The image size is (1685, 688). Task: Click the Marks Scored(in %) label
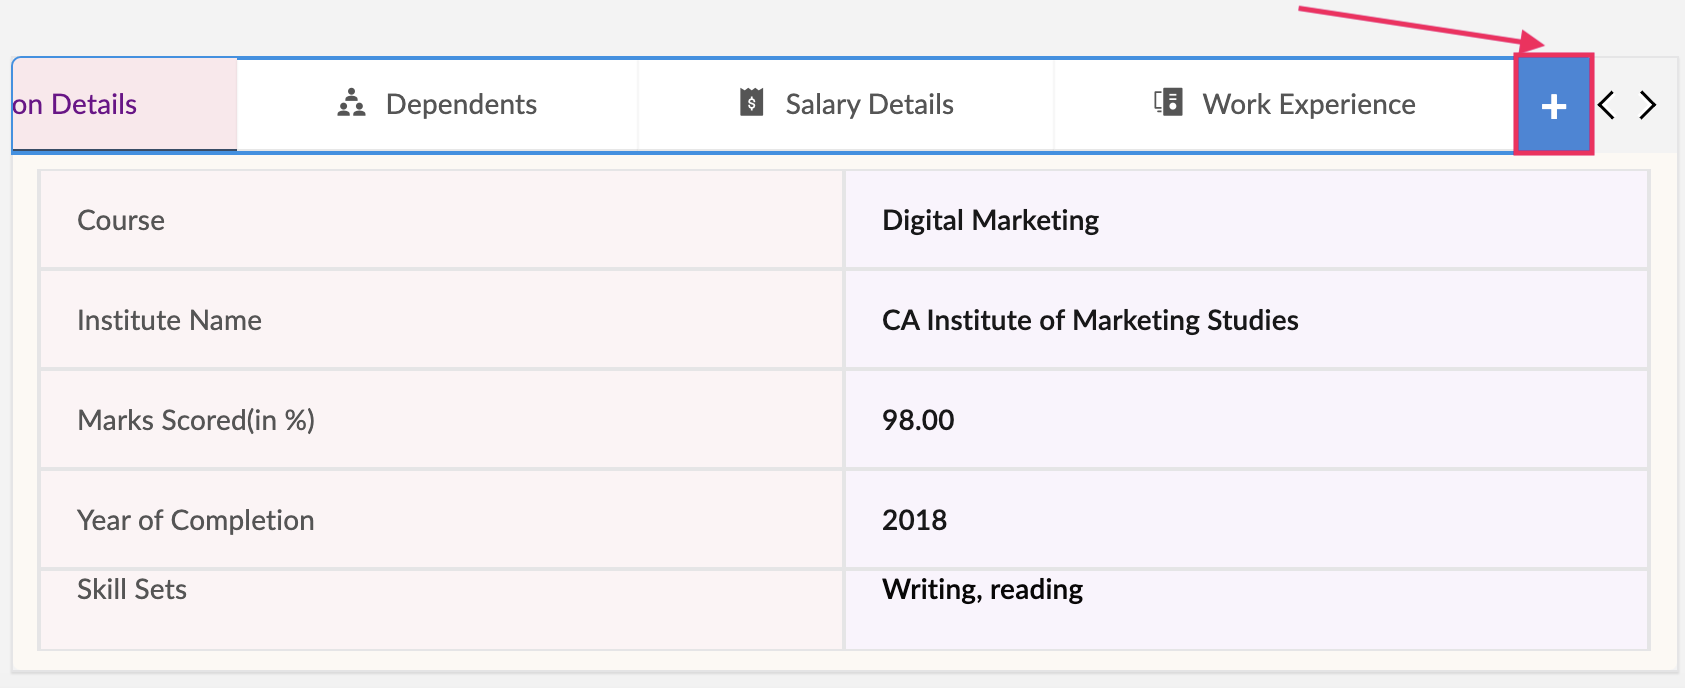tap(196, 420)
